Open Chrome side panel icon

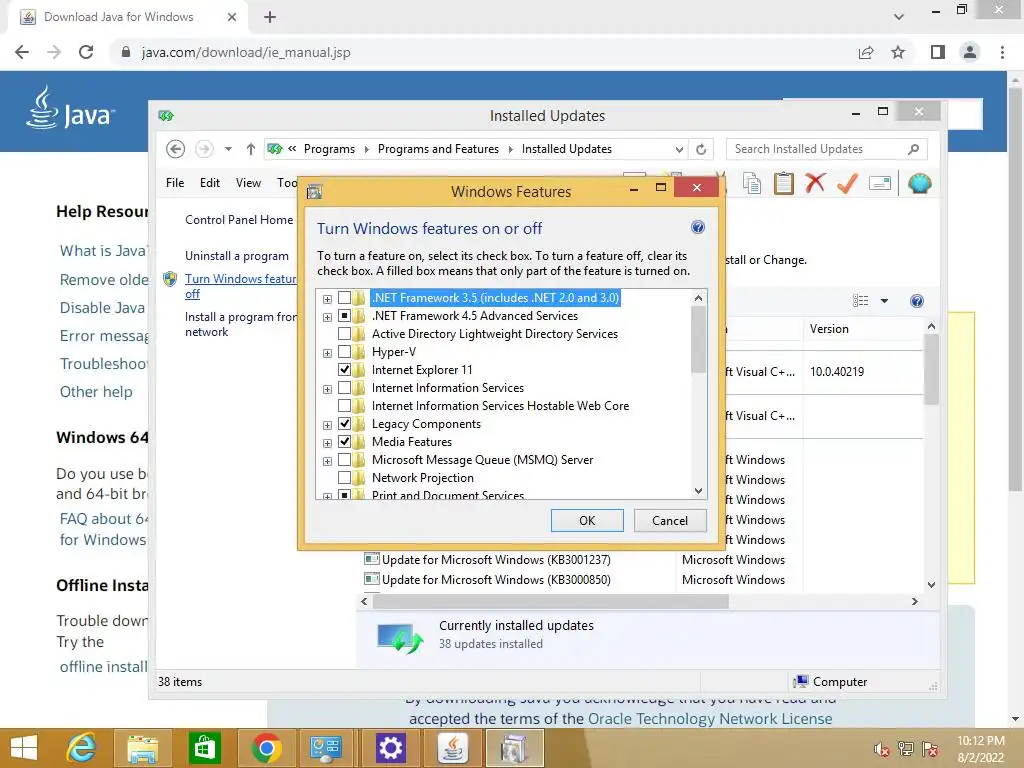pyautogui.click(x=938, y=52)
